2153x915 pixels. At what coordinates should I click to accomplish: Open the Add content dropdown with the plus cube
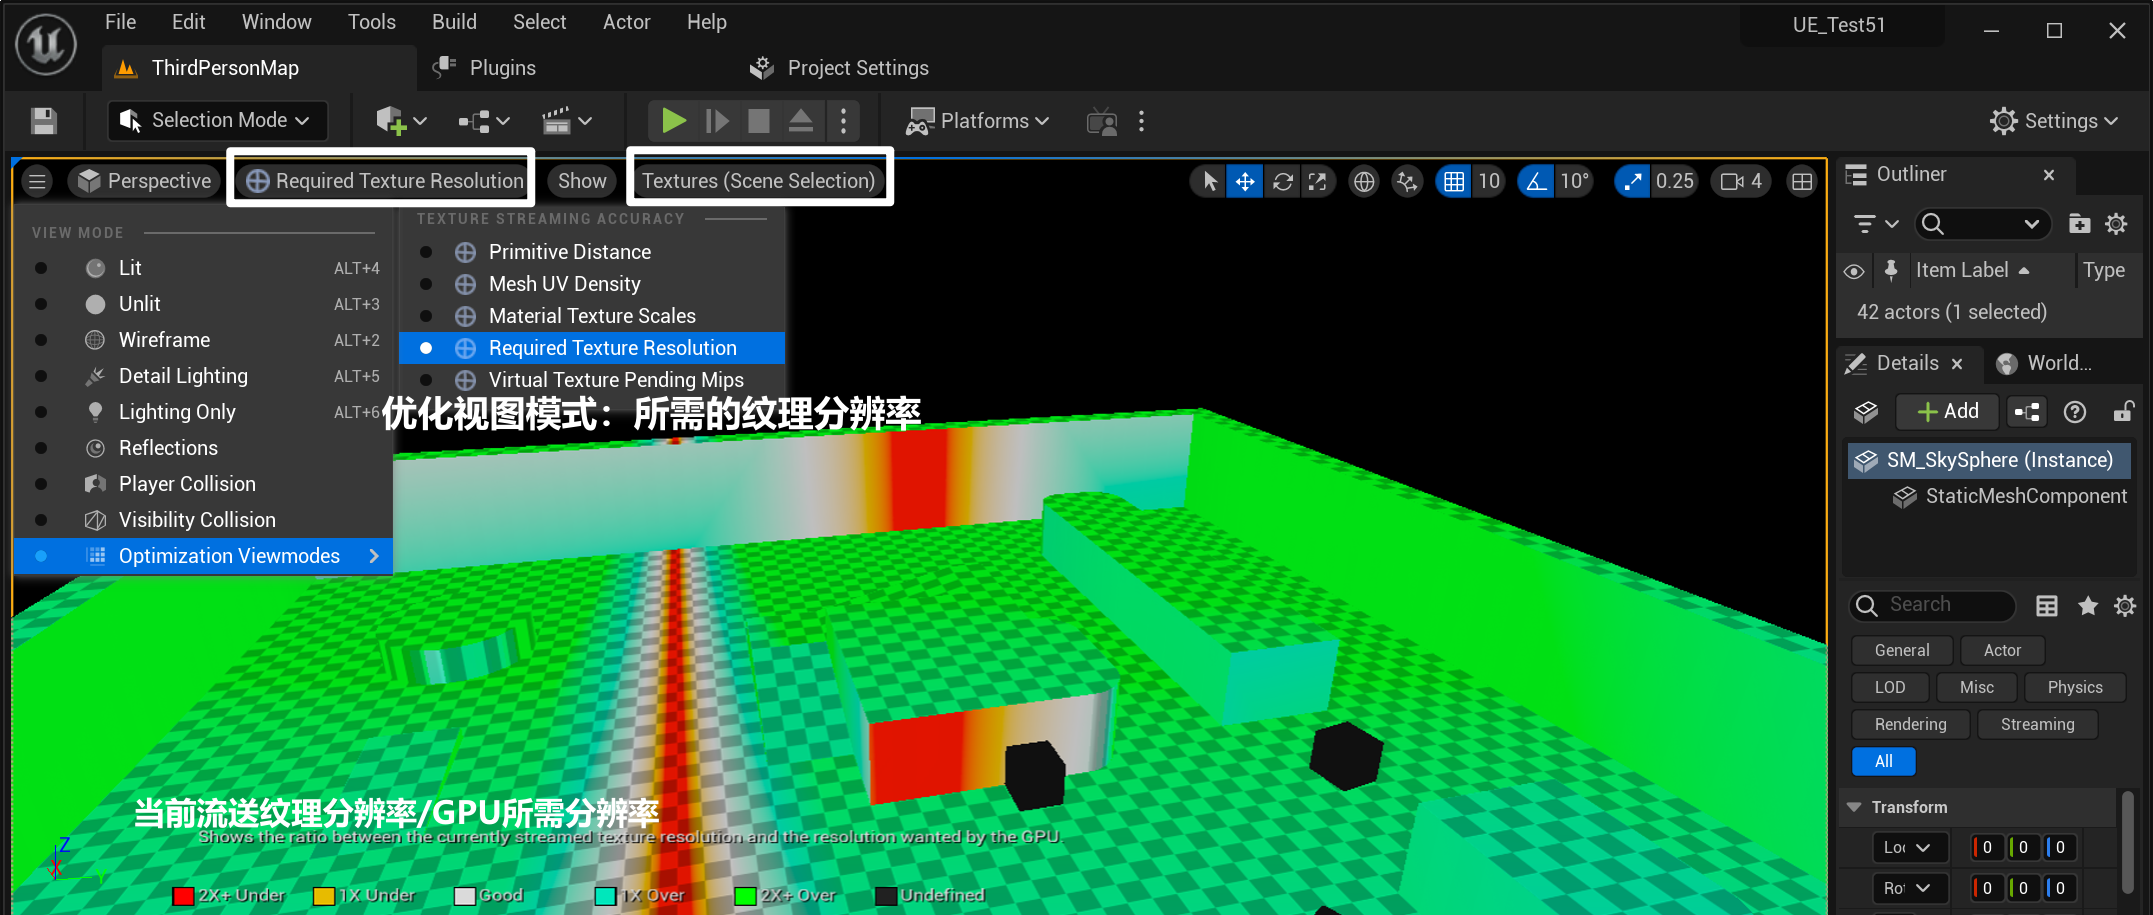(x=401, y=121)
